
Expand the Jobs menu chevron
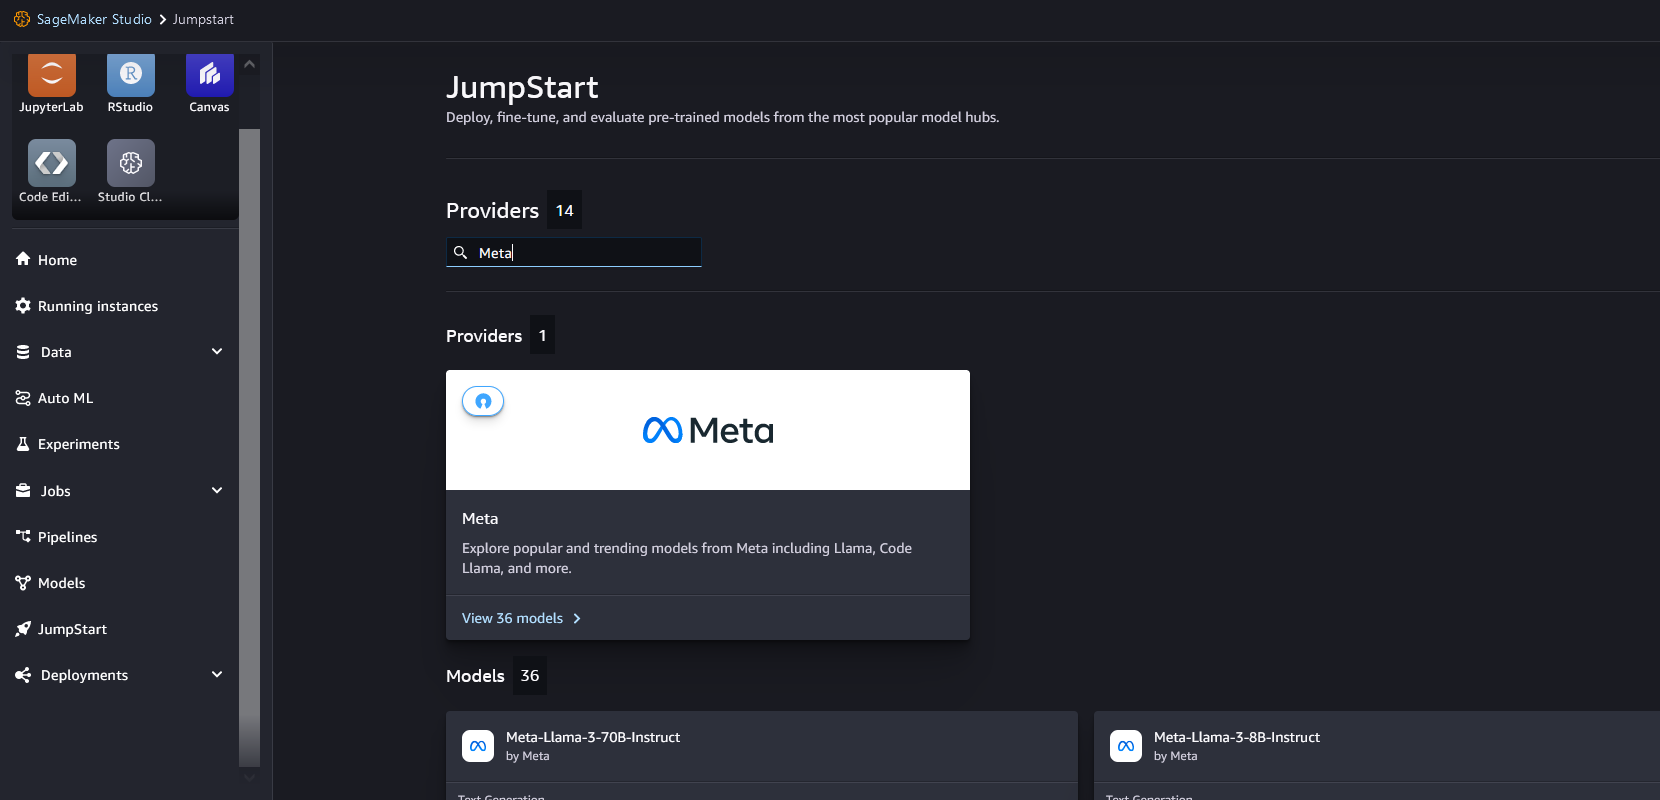pos(217,490)
